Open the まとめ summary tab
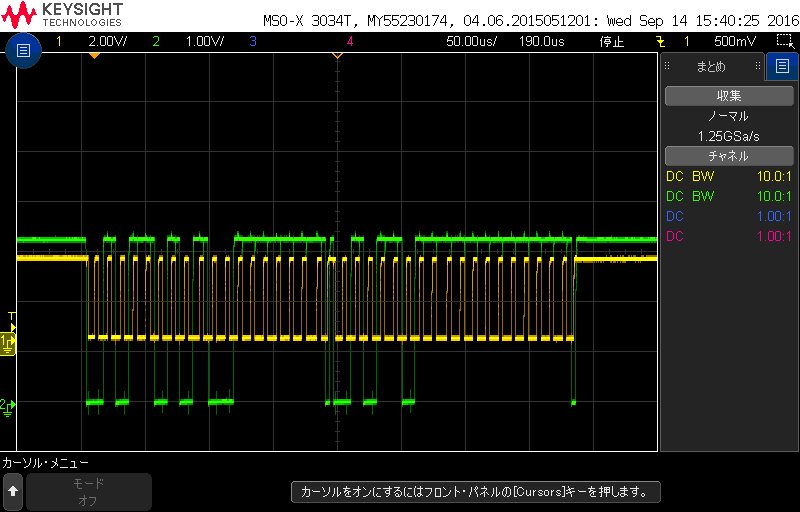800x512 pixels. pyautogui.click(x=711, y=66)
